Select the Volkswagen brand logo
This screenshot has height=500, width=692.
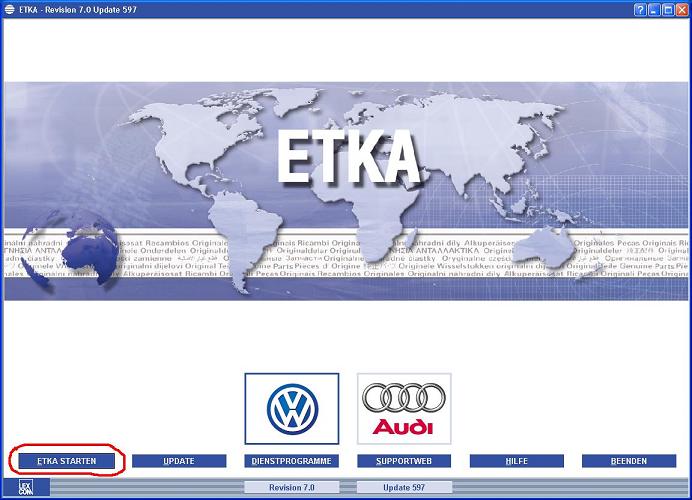[292, 409]
